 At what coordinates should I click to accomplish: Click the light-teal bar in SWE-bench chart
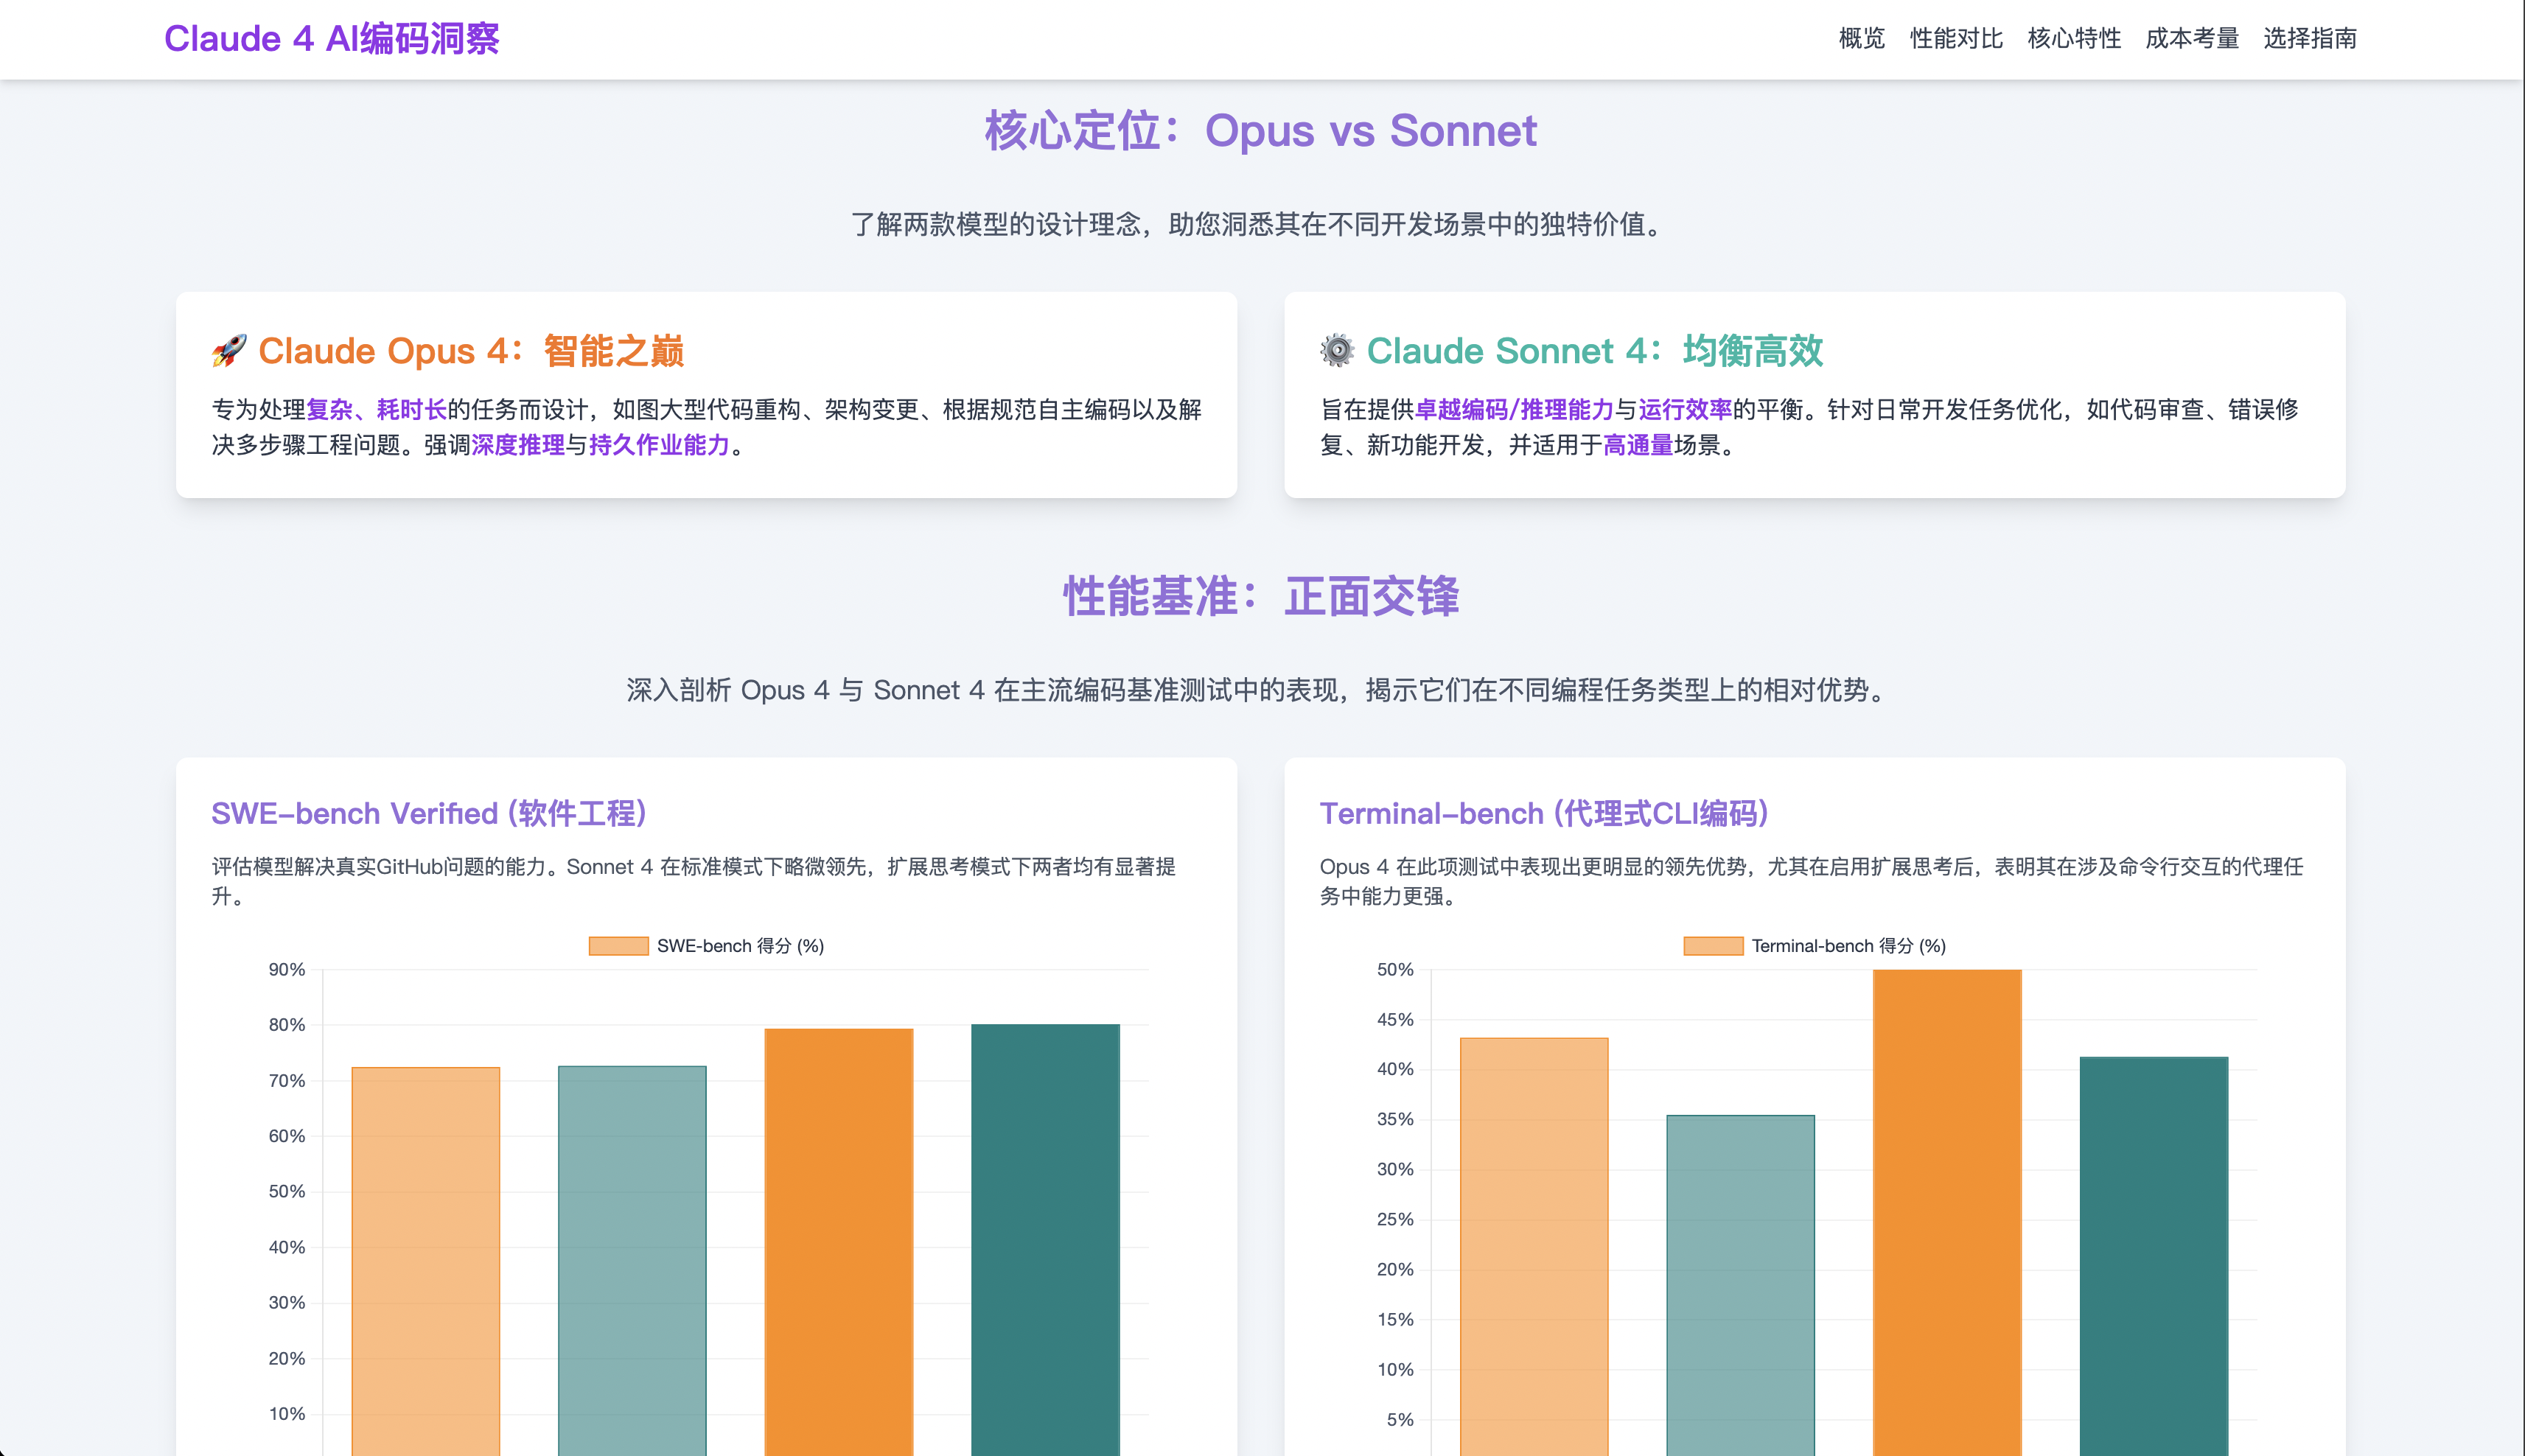tap(632, 1260)
